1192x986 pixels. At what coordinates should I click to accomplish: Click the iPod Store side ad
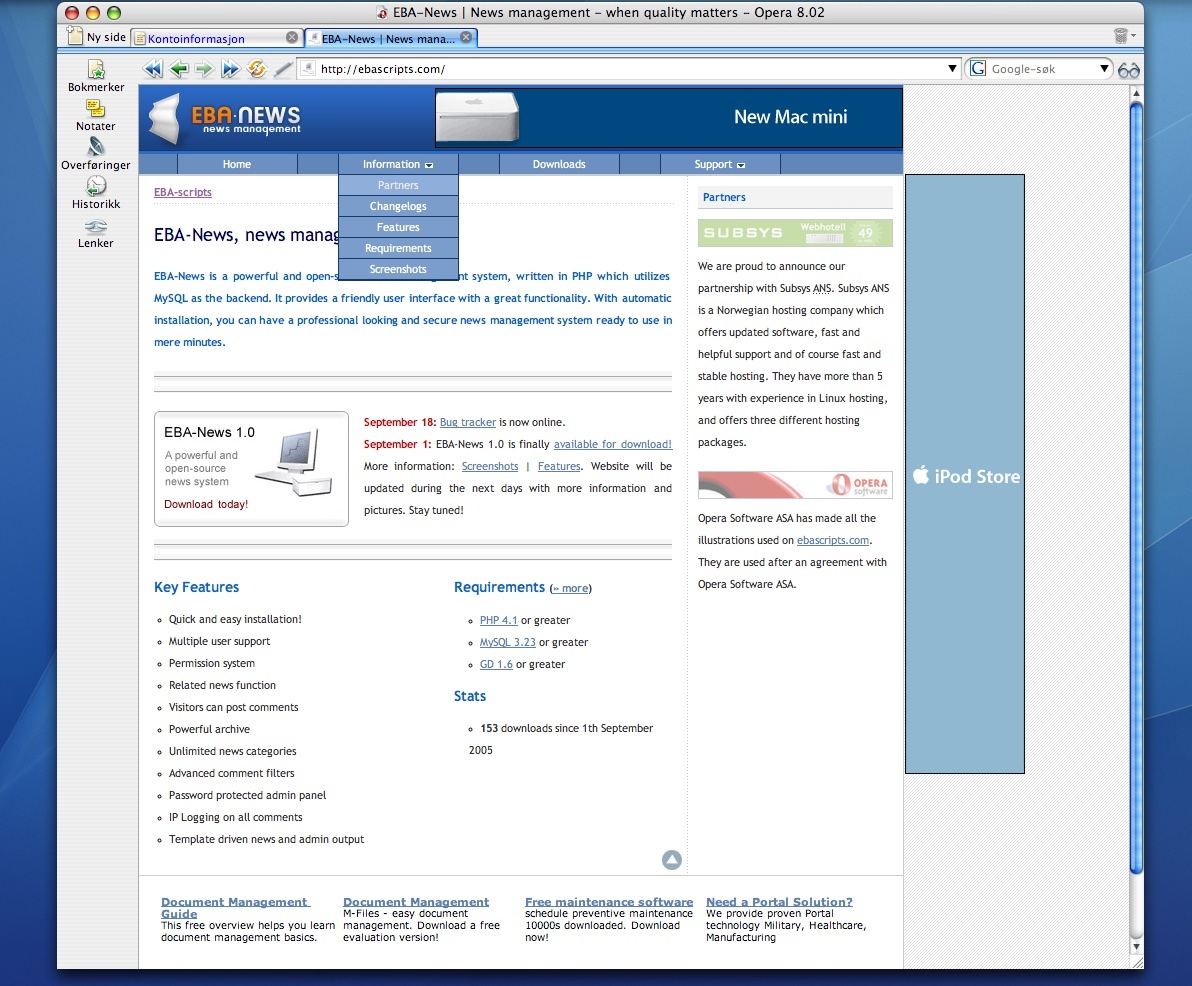pyautogui.click(x=965, y=474)
